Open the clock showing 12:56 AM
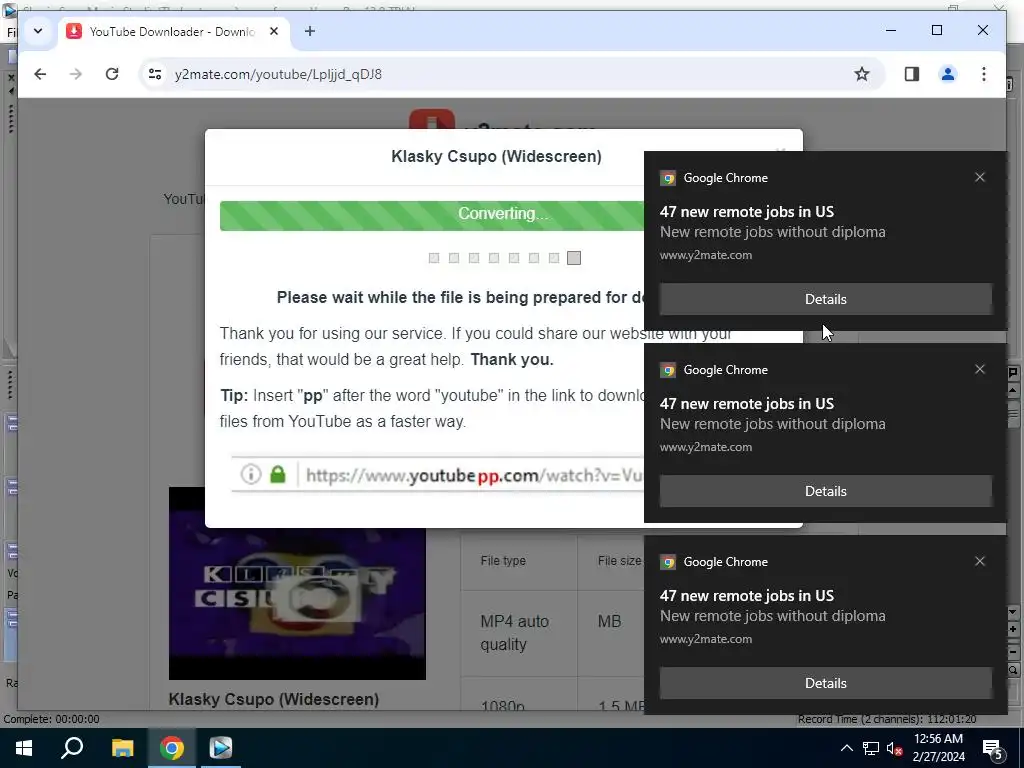1024x768 pixels. [938, 748]
